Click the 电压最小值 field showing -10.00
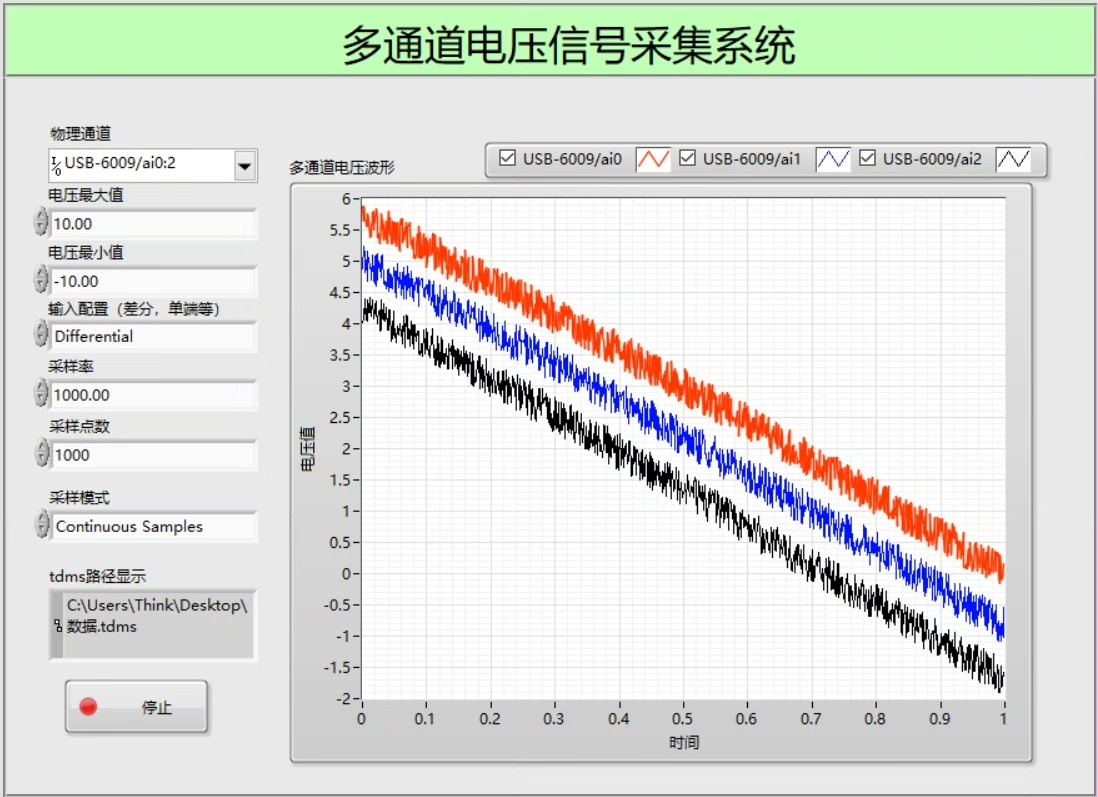 (x=154, y=282)
